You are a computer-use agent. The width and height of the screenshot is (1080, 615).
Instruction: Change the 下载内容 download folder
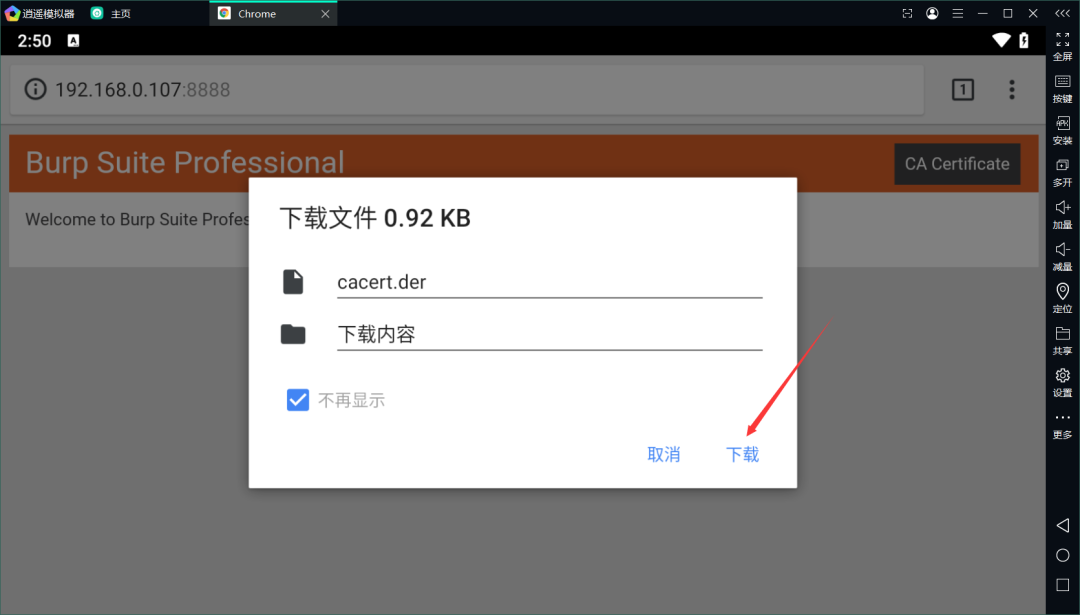point(549,335)
